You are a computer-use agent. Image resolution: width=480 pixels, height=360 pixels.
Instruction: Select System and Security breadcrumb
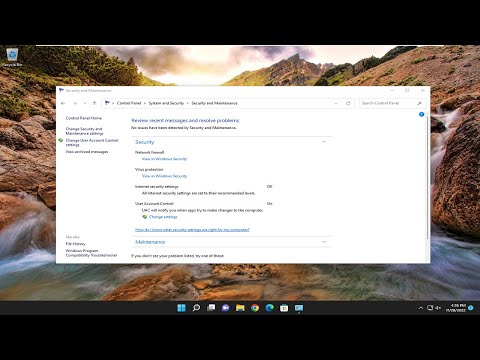166,103
